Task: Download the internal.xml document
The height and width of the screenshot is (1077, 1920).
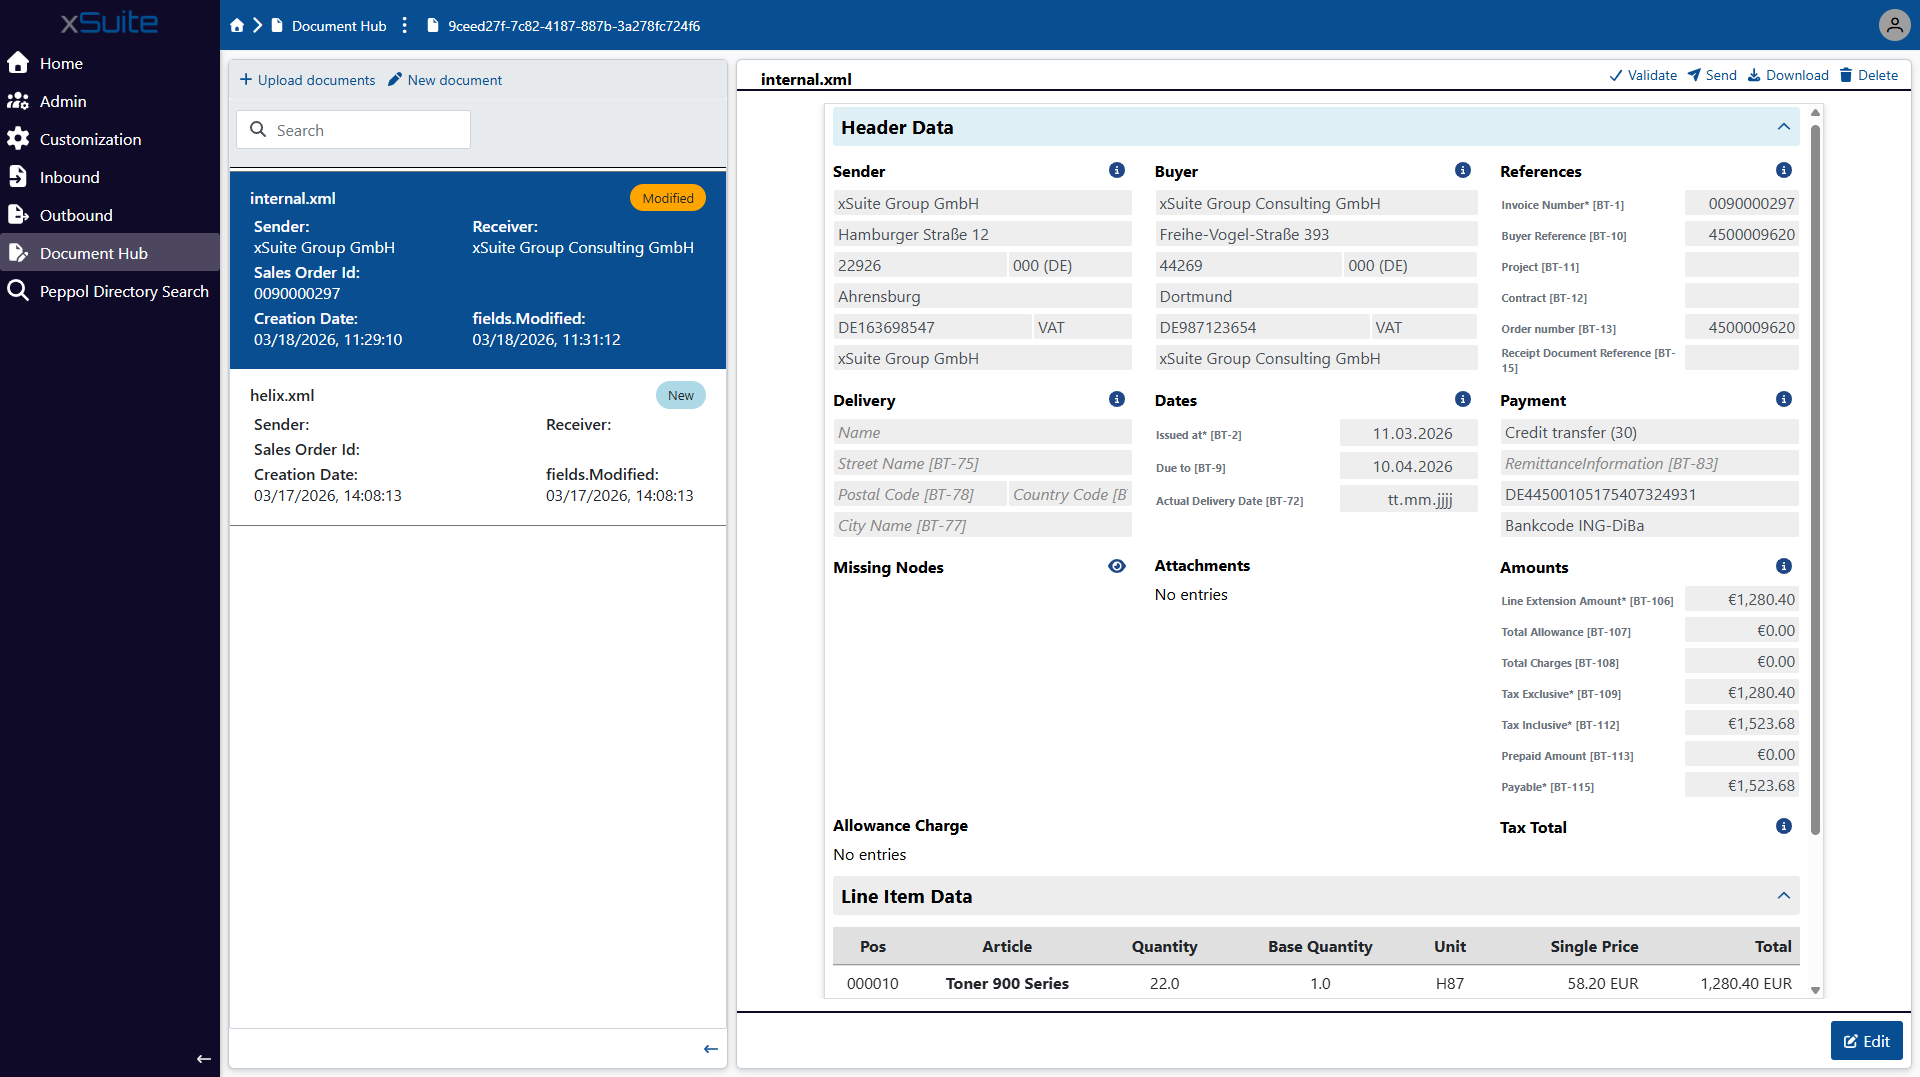Action: pos(1788,75)
